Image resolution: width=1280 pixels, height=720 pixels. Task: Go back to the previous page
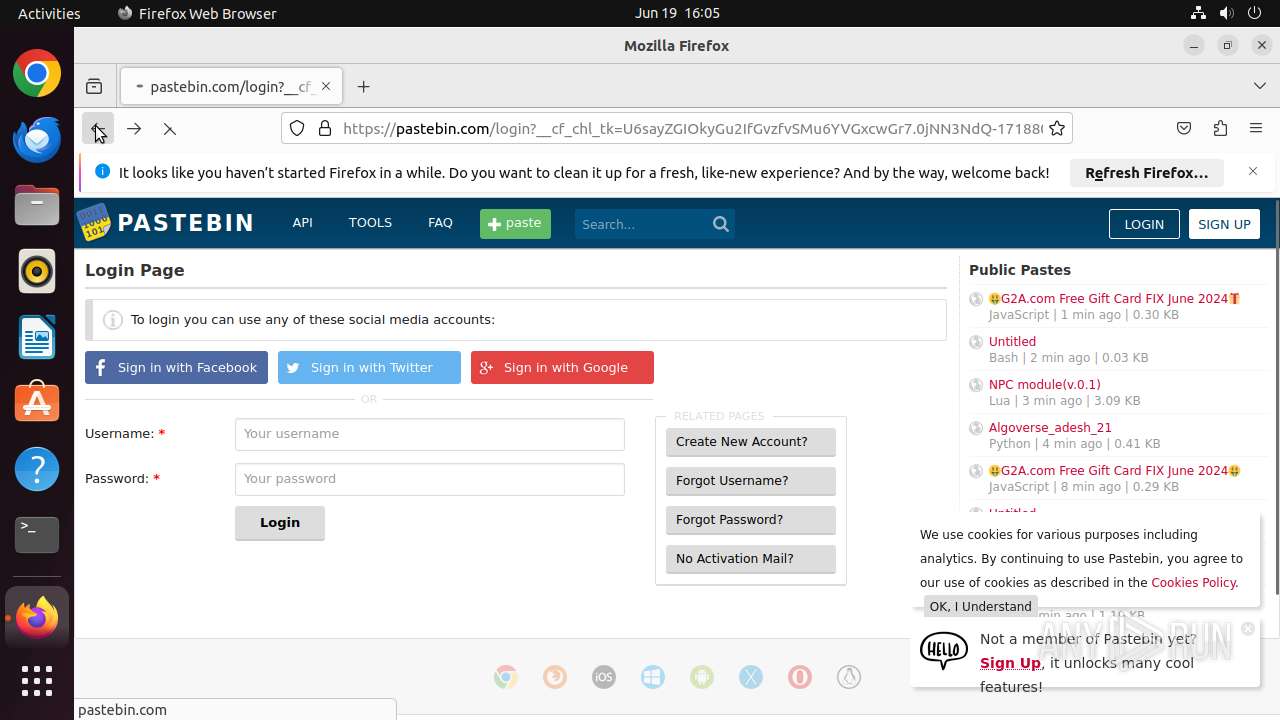coord(98,129)
